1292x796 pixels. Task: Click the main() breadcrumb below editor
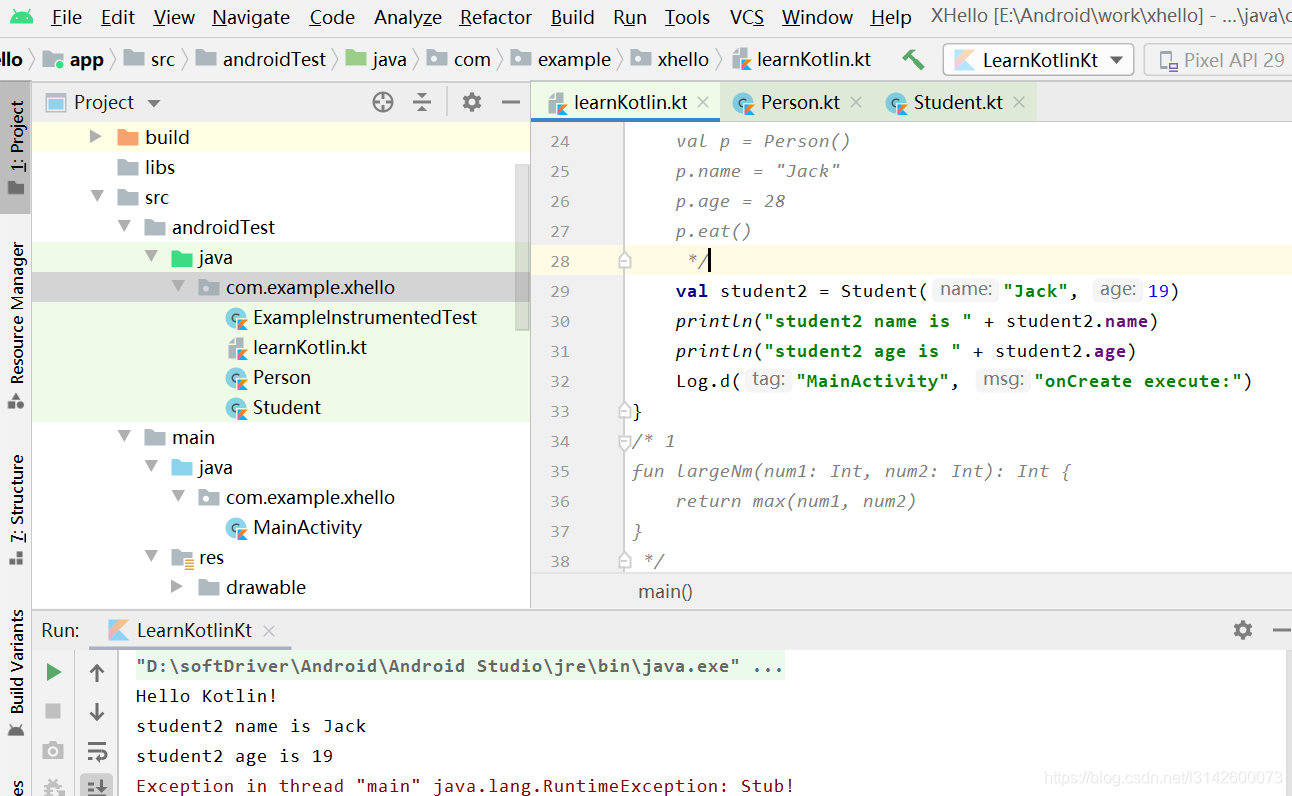pyautogui.click(x=665, y=591)
